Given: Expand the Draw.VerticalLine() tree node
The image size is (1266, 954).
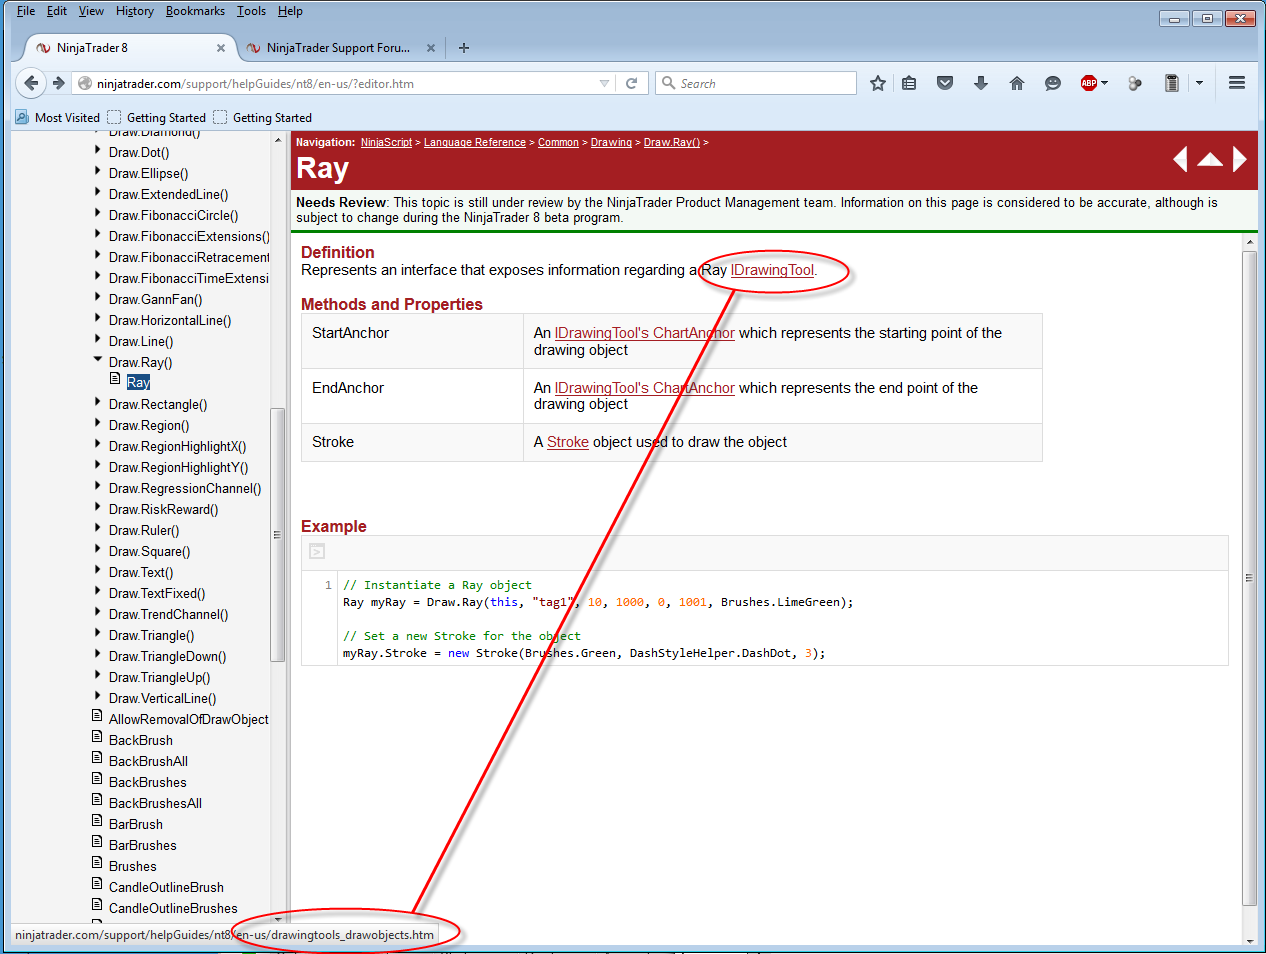Looking at the screenshot, I should 98,697.
